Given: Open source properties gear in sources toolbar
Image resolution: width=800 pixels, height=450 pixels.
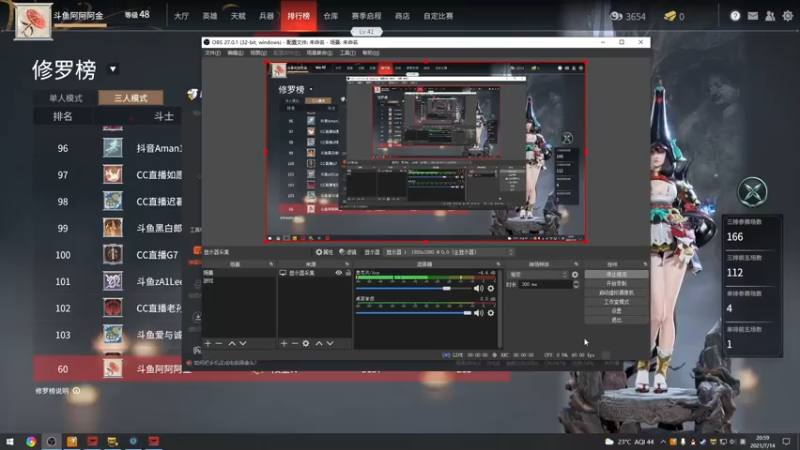Looking at the screenshot, I should pos(306,343).
